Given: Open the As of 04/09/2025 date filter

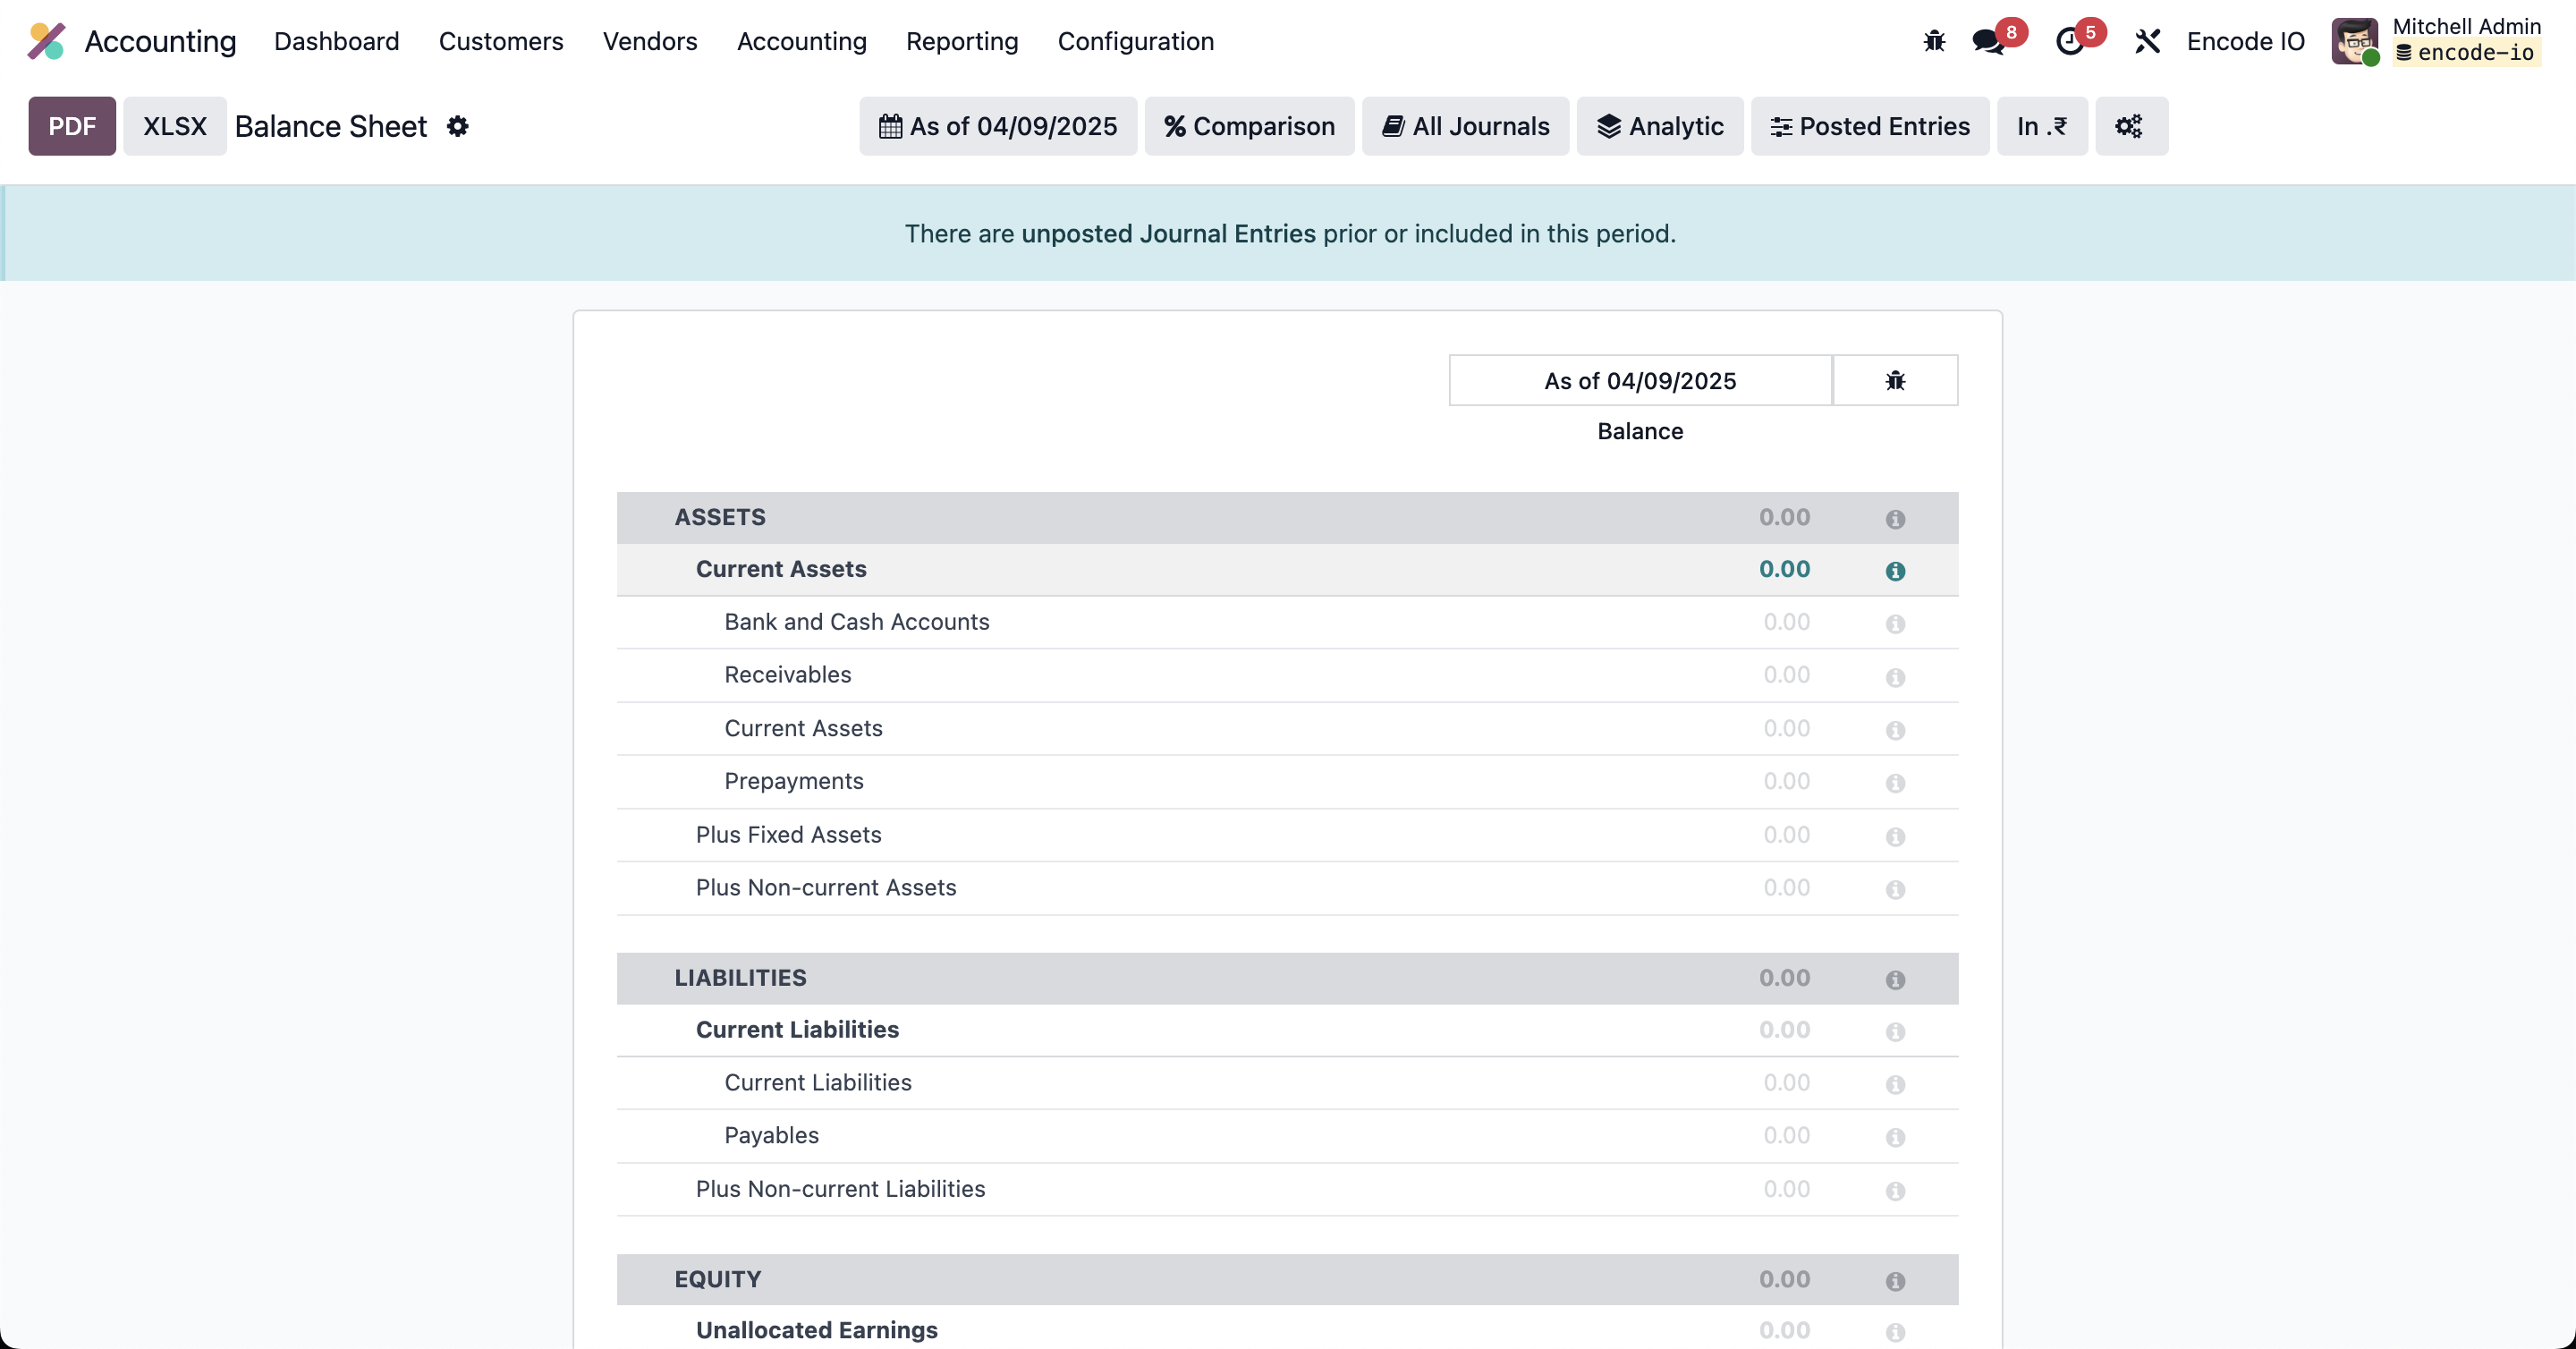Looking at the screenshot, I should 997,126.
